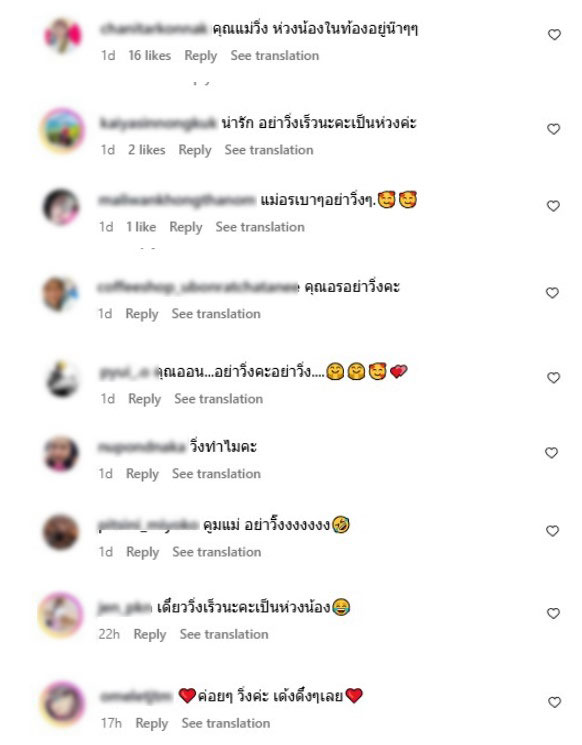
Task: Reply to the 17h old comment
Action: click(152, 724)
